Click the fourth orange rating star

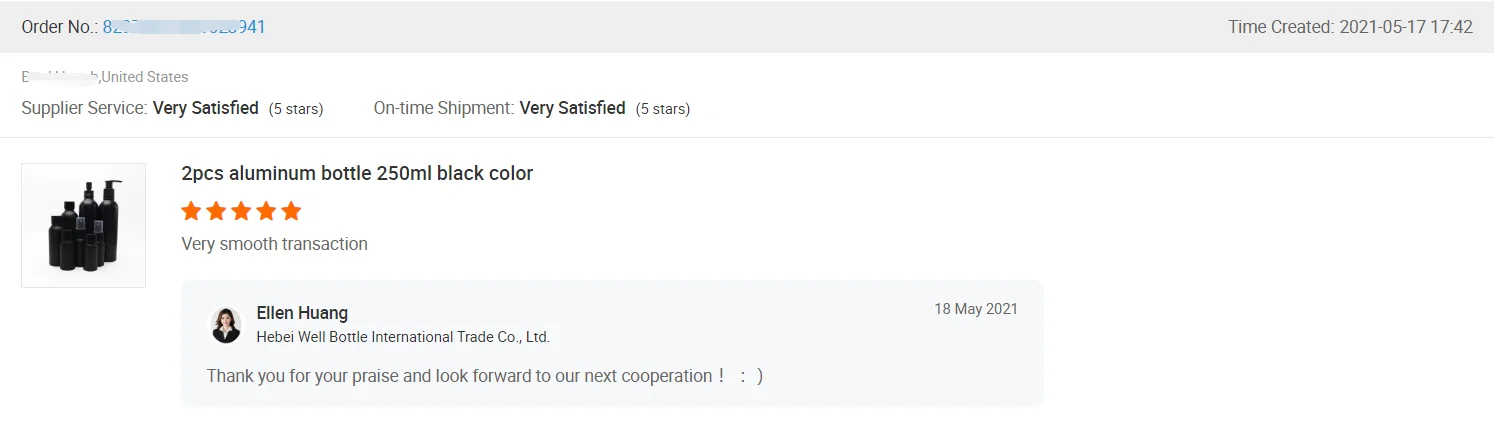(x=266, y=211)
